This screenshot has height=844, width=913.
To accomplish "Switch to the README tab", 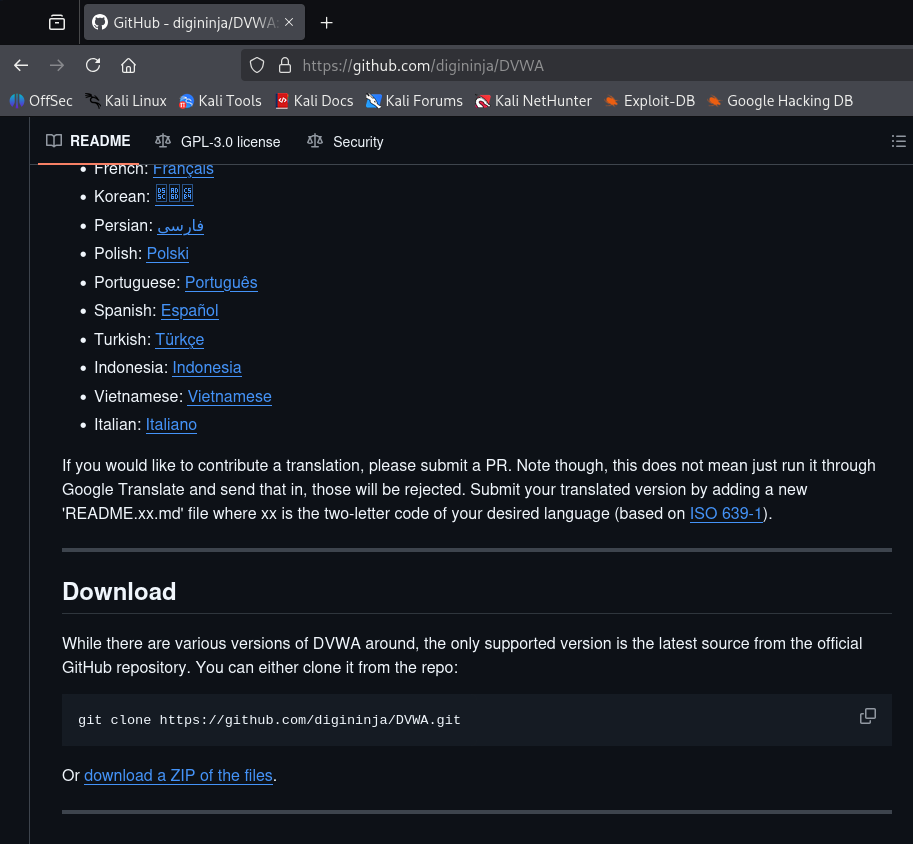I will pyautogui.click(x=89, y=141).
